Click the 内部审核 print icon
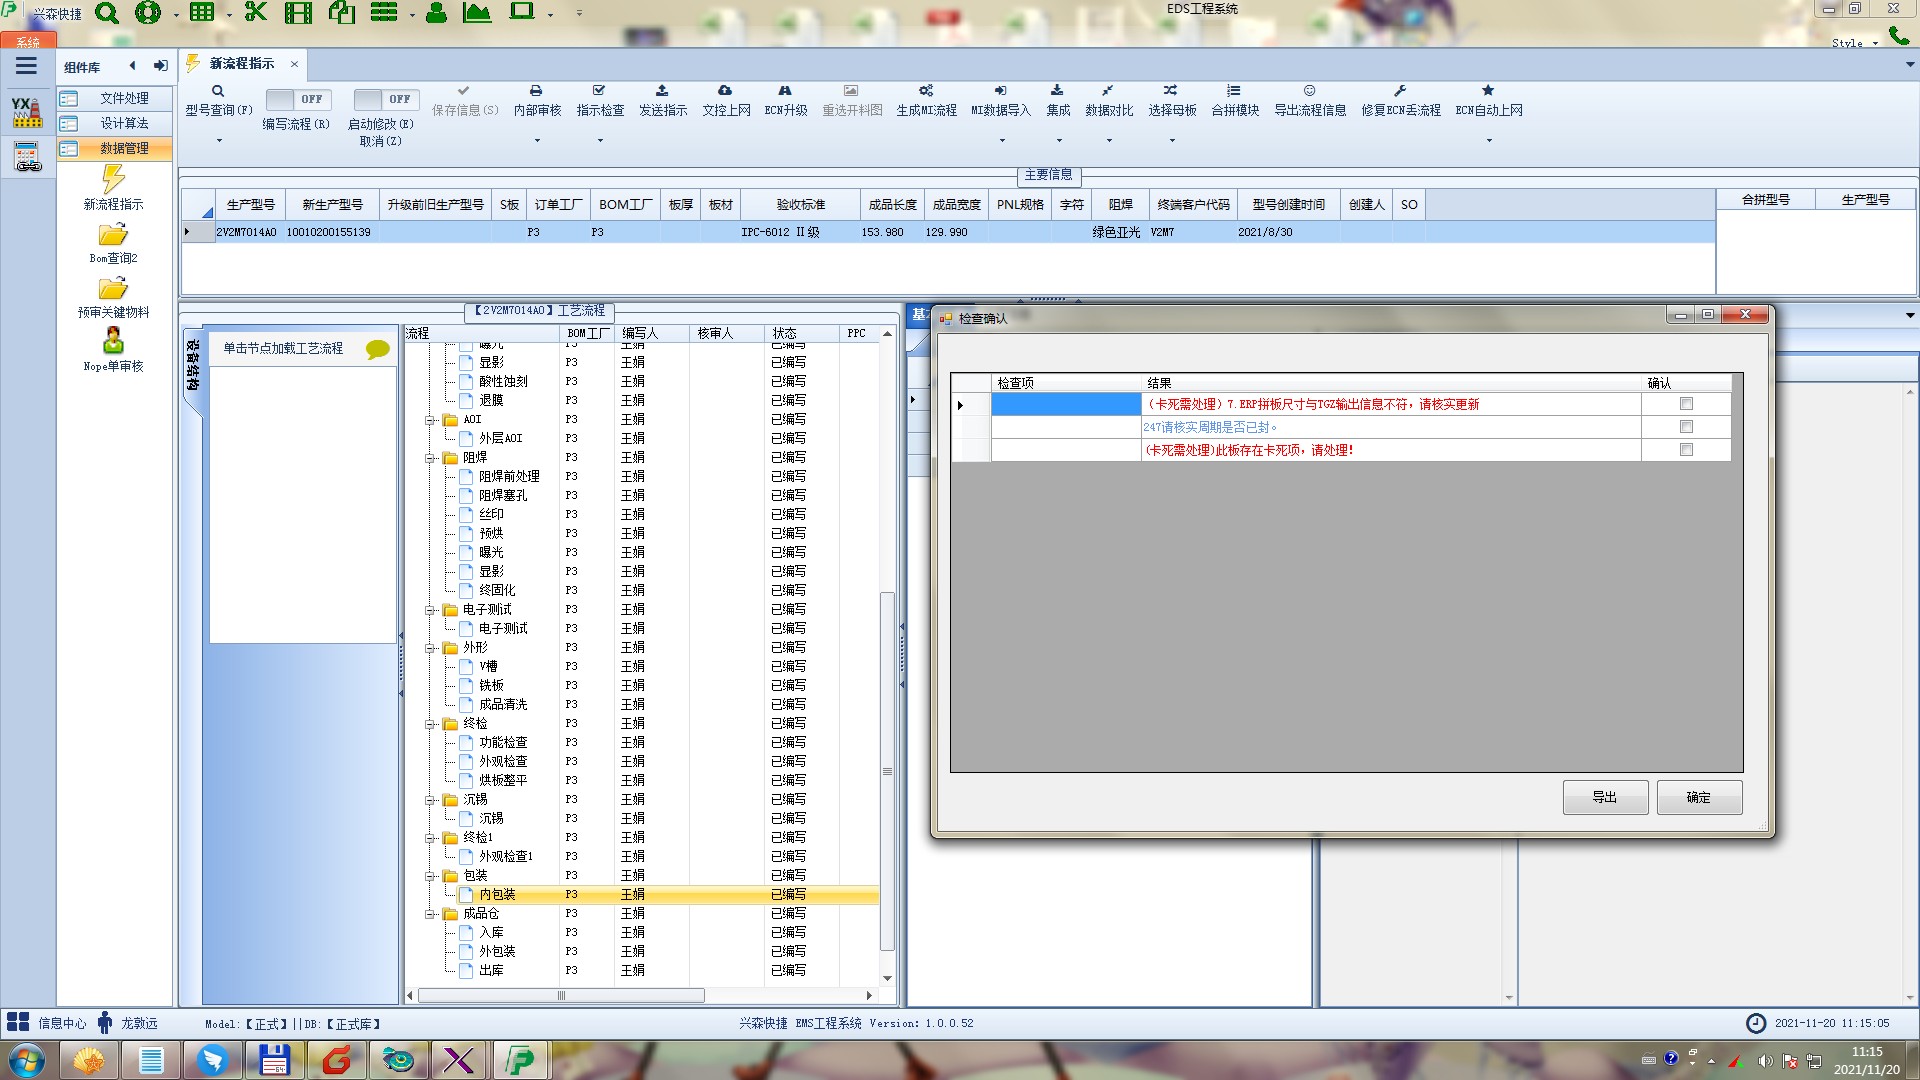 [536, 91]
